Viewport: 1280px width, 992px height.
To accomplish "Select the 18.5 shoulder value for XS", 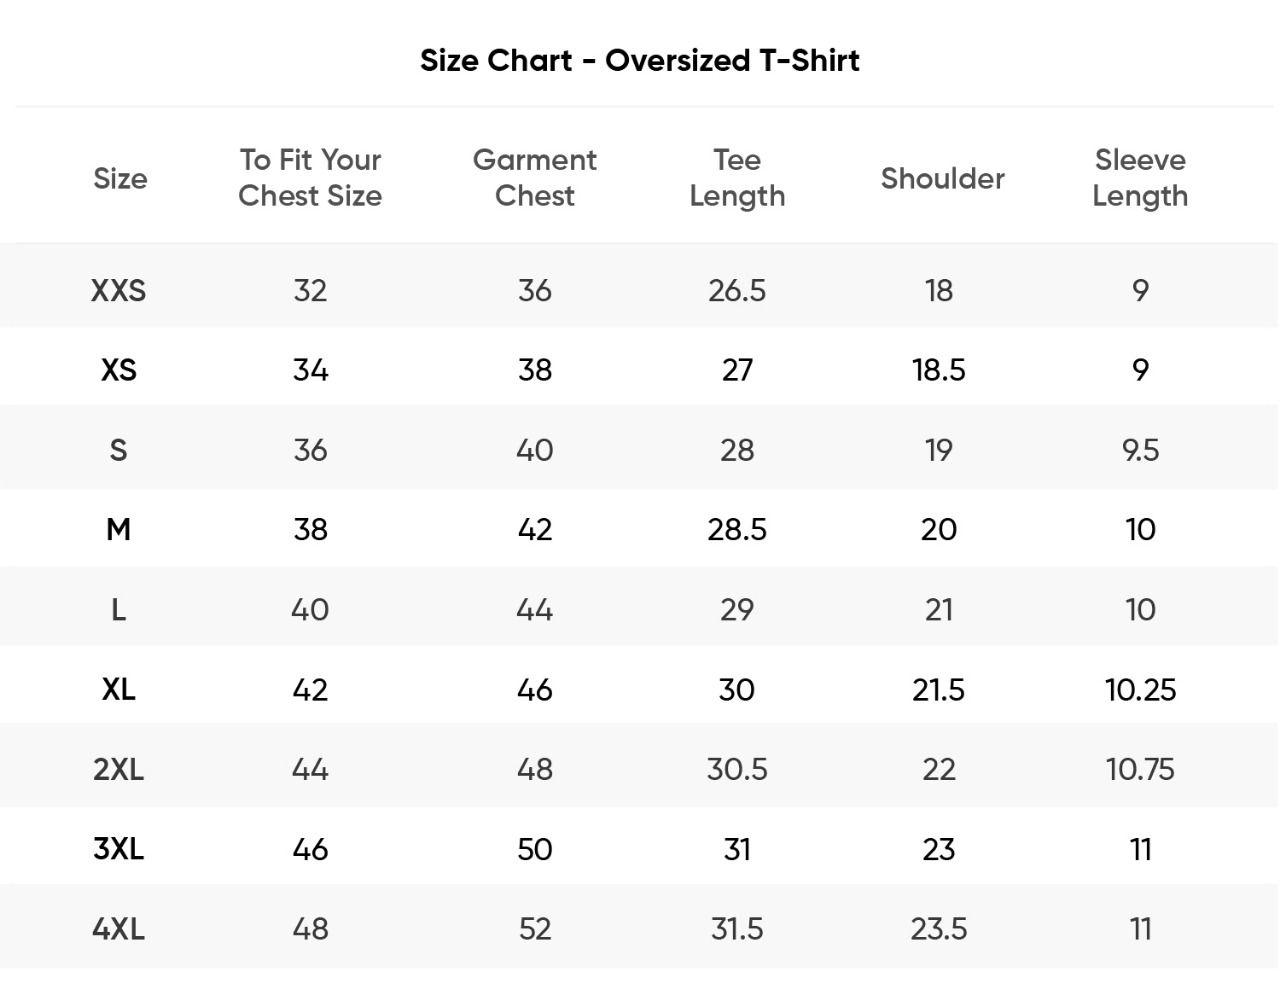I will point(938,370).
